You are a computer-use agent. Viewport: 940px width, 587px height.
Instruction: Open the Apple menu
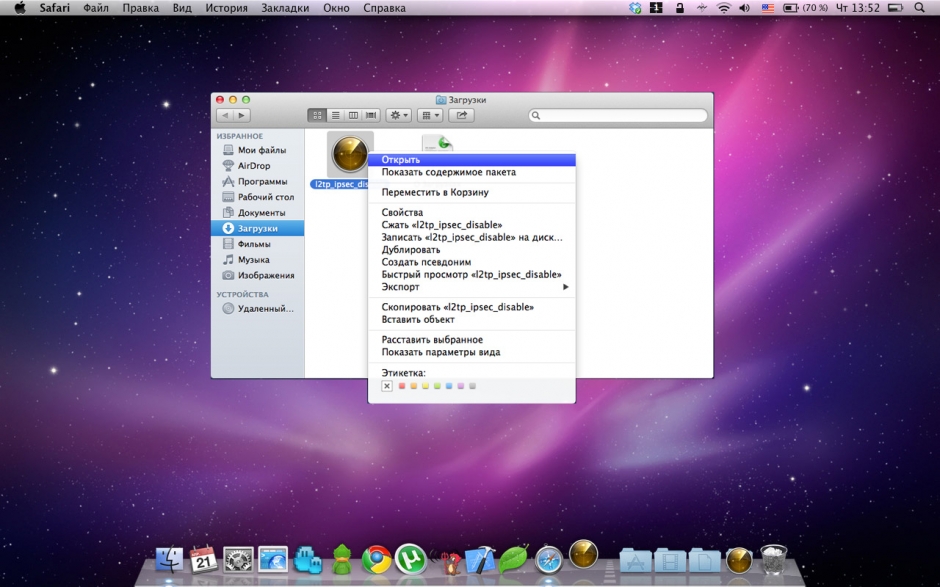tap(20, 8)
